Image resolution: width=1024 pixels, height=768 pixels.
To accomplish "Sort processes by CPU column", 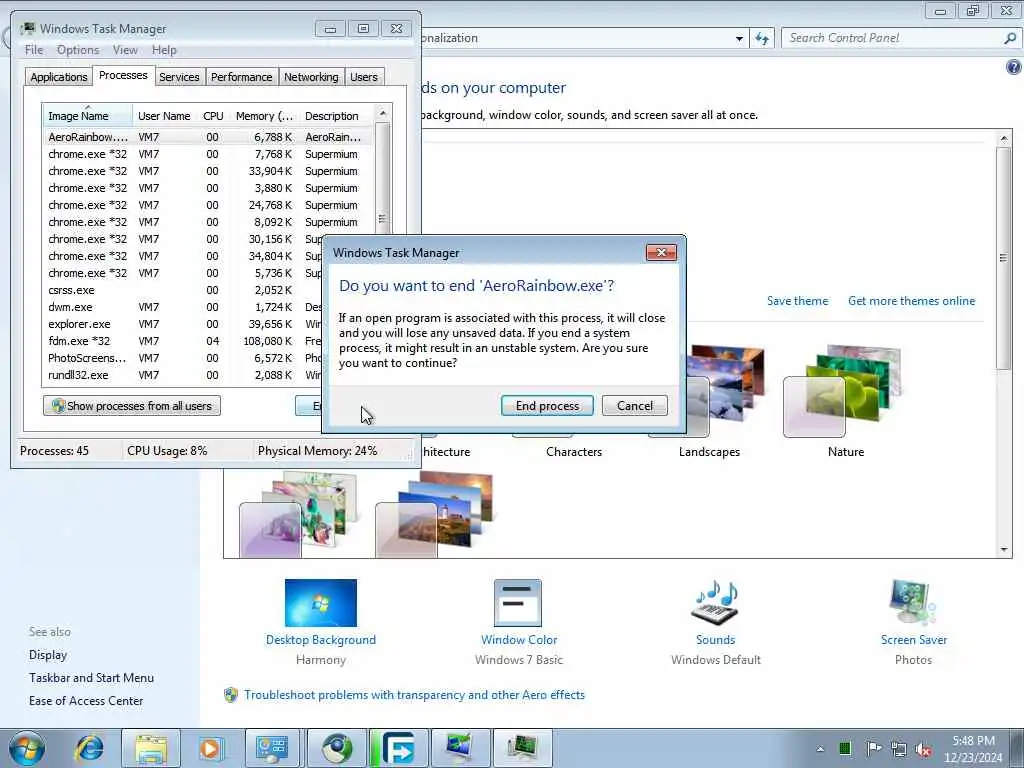I will [x=213, y=116].
